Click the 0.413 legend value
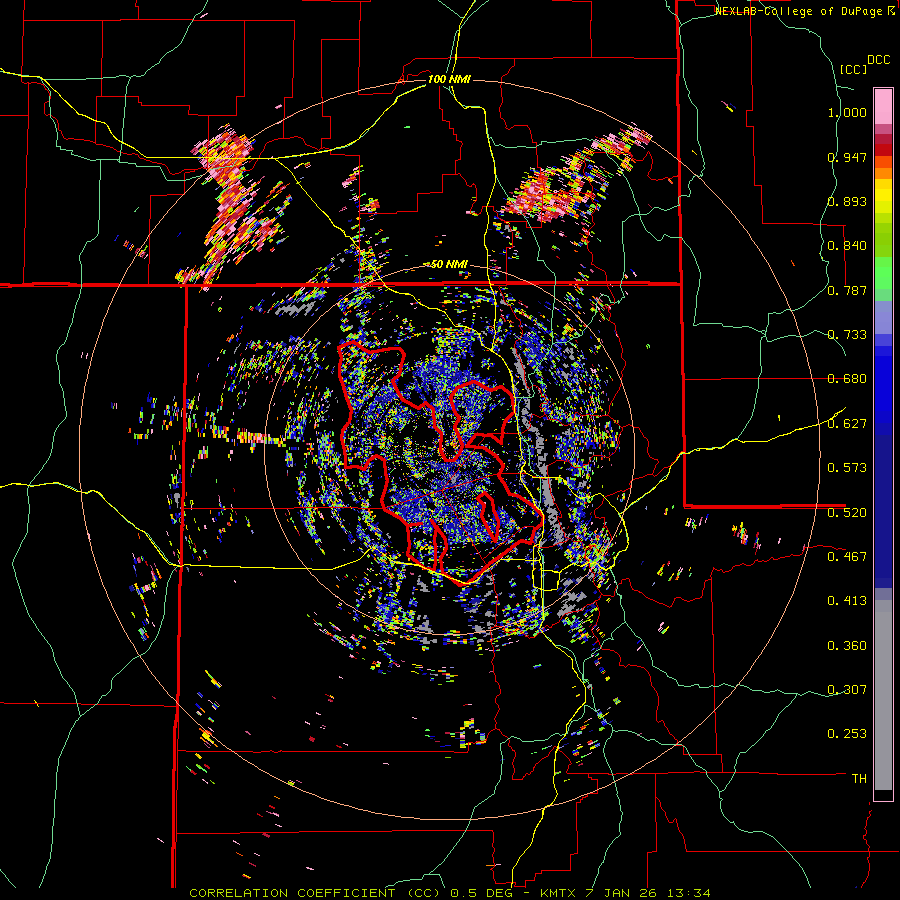Image resolution: width=900 pixels, height=900 pixels. 847,601
